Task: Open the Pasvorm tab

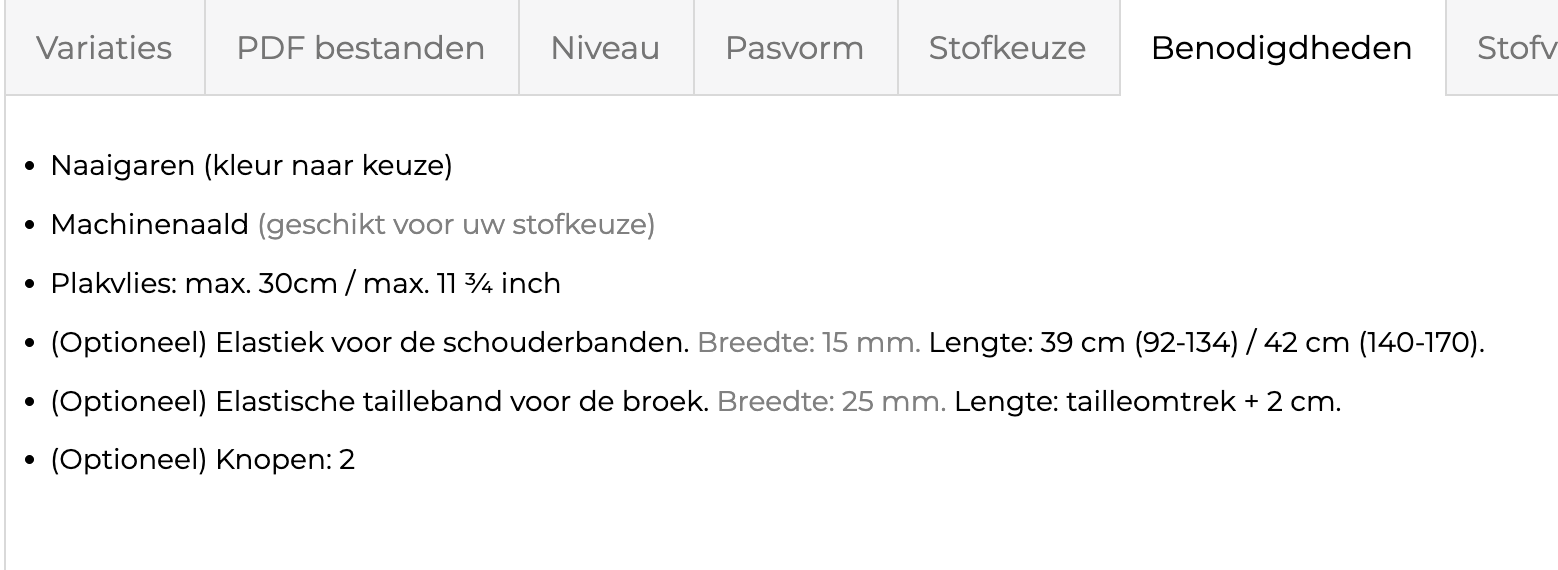Action: point(794,48)
